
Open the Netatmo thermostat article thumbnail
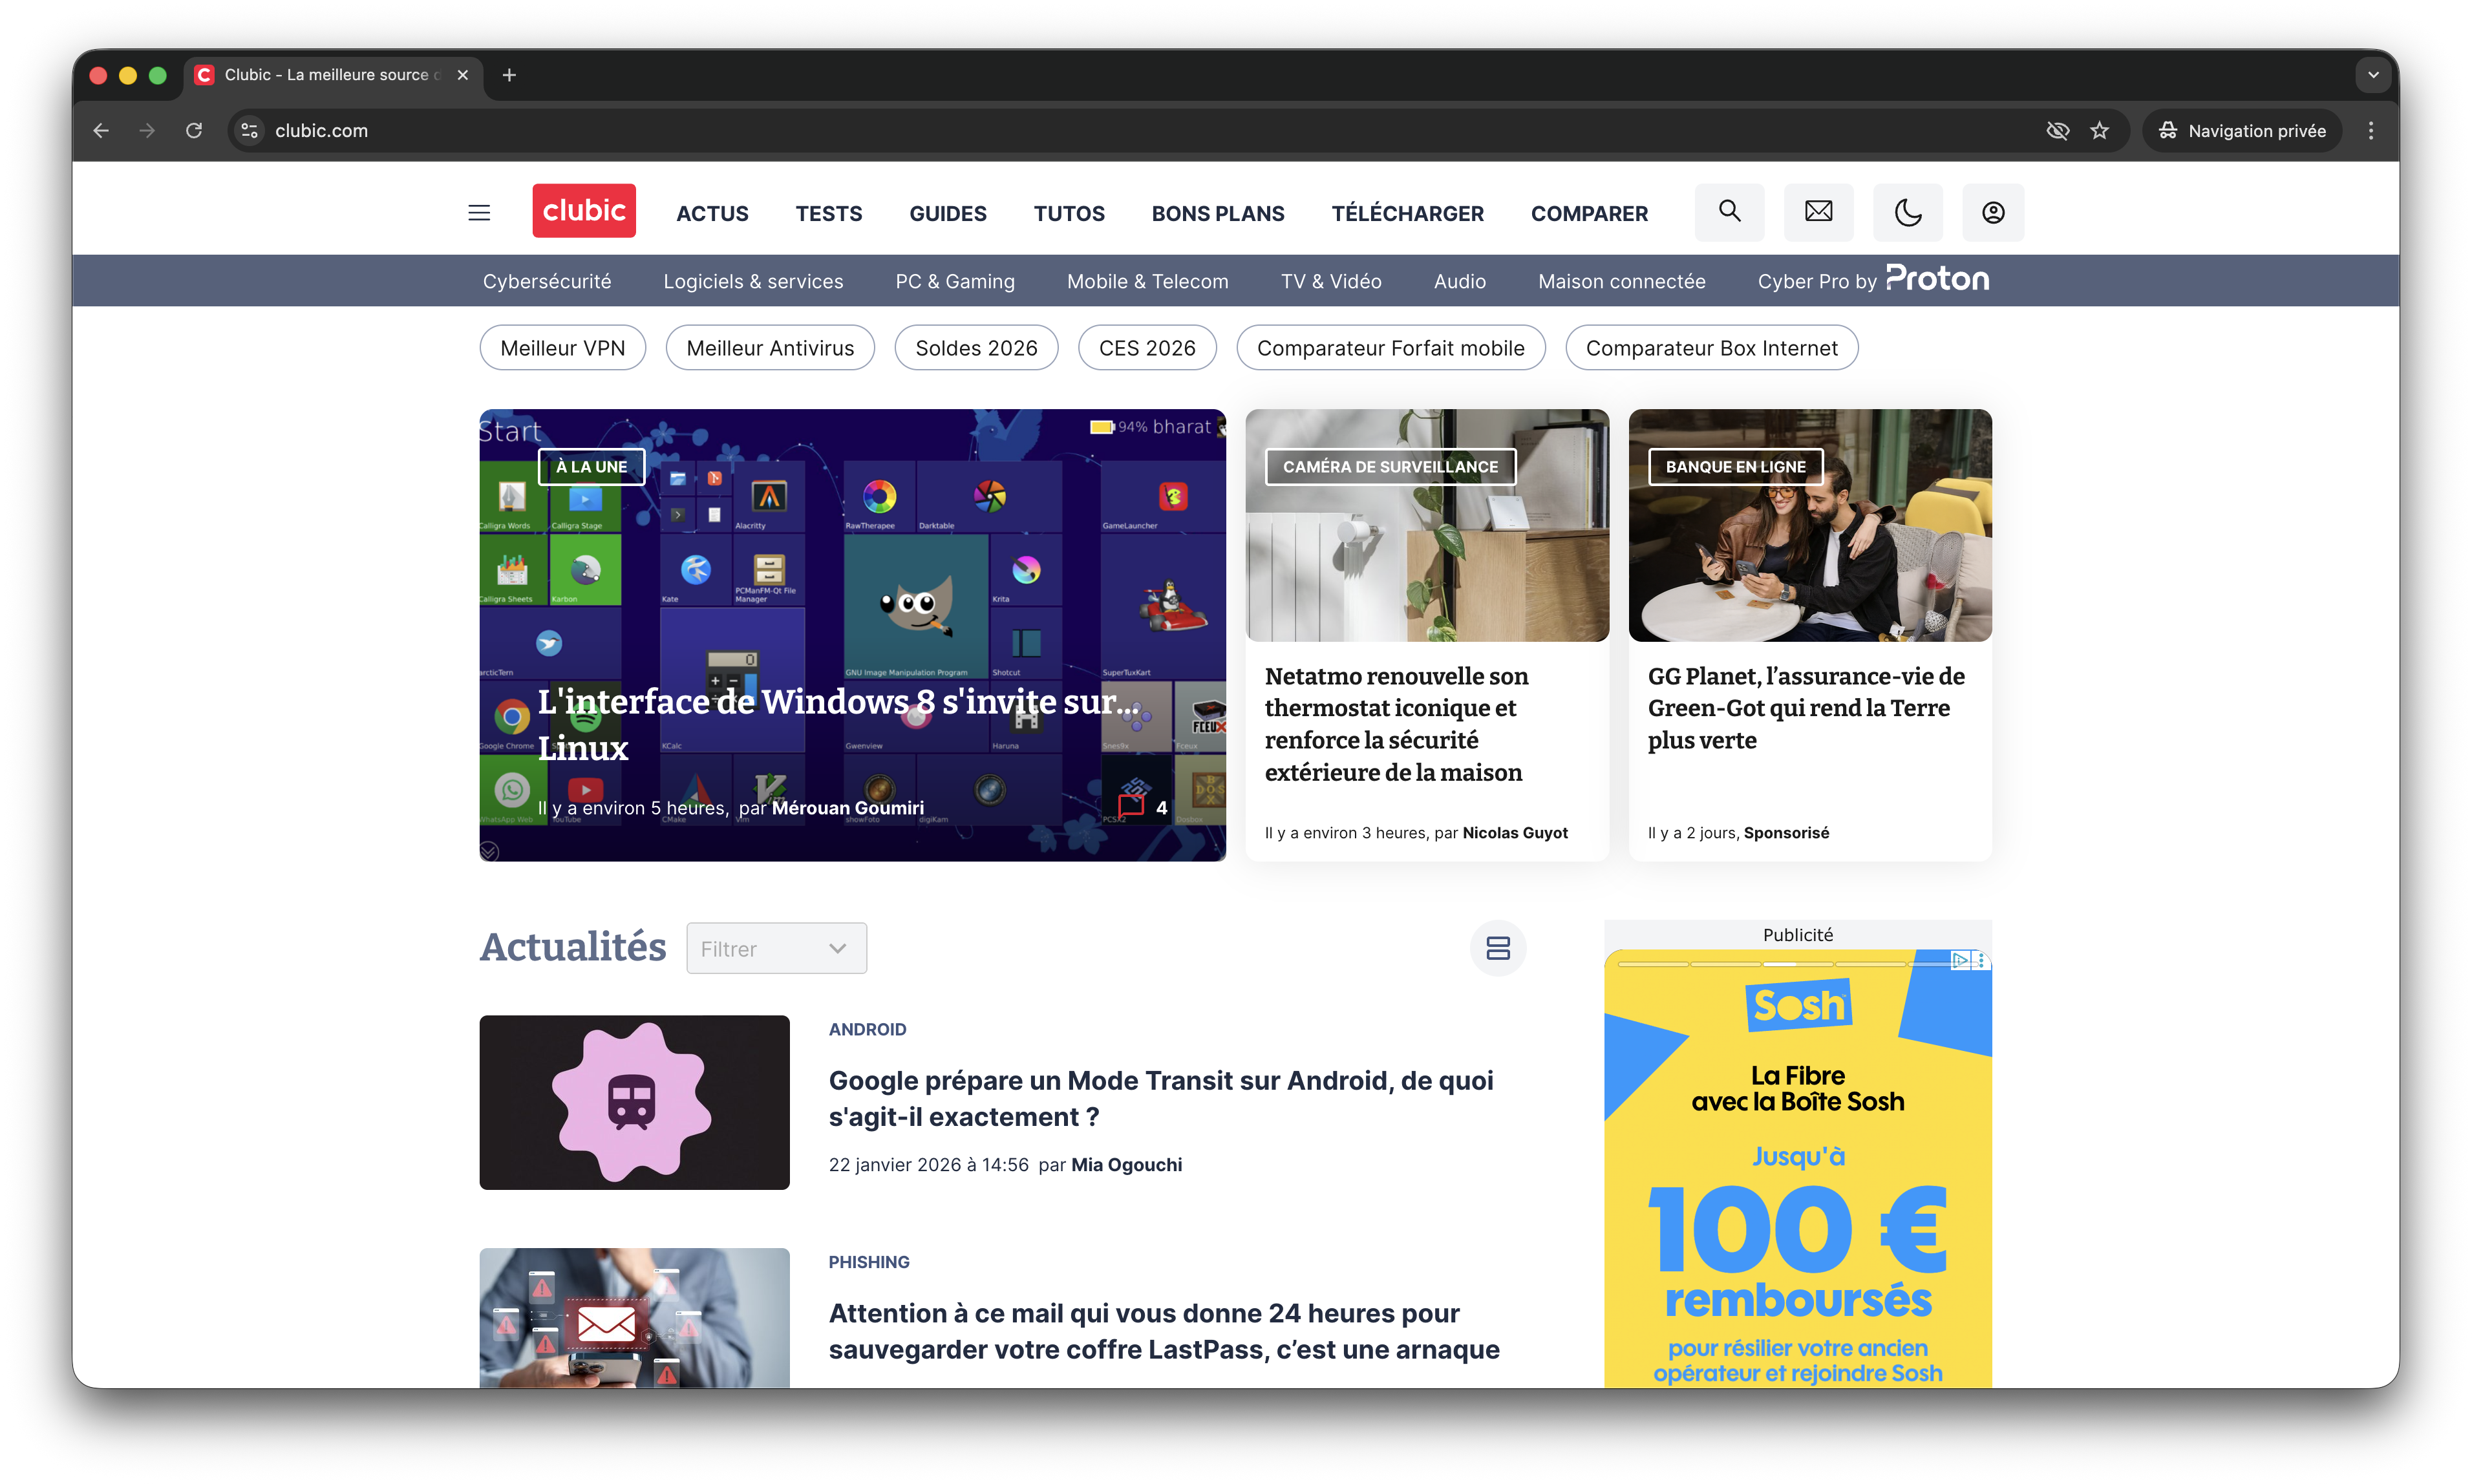[x=1427, y=526]
